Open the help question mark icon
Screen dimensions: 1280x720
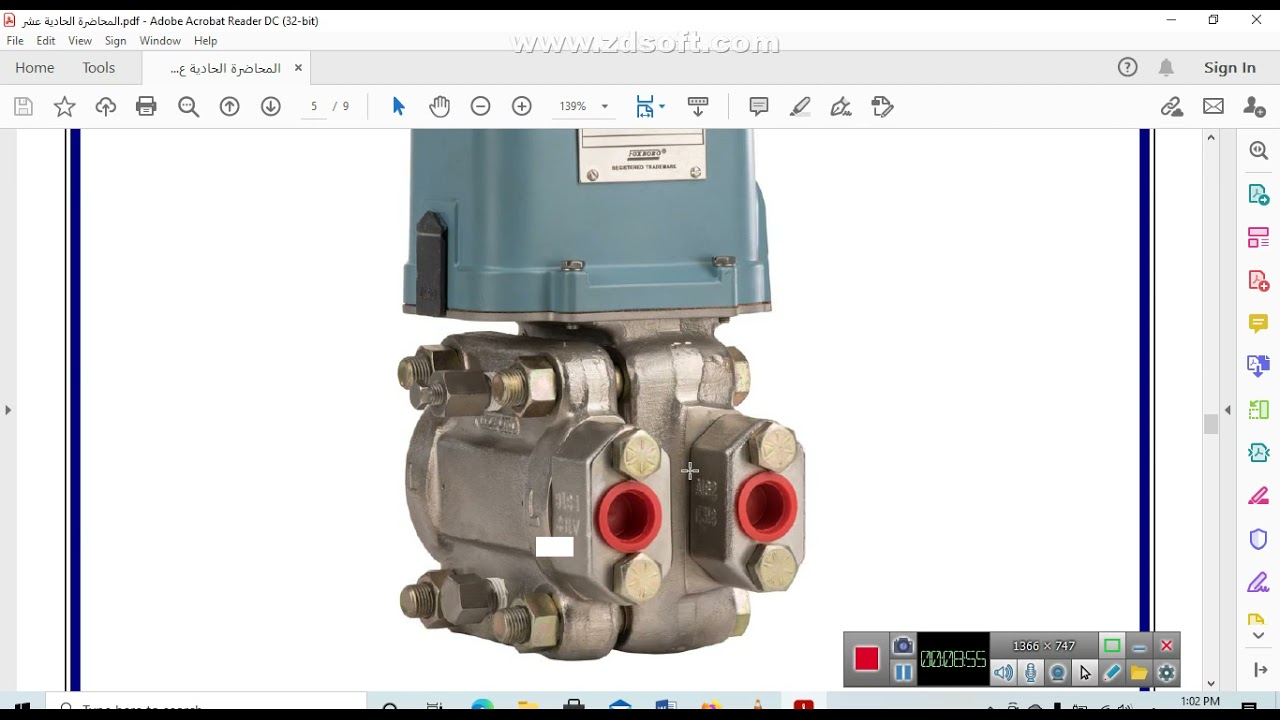click(x=1128, y=68)
